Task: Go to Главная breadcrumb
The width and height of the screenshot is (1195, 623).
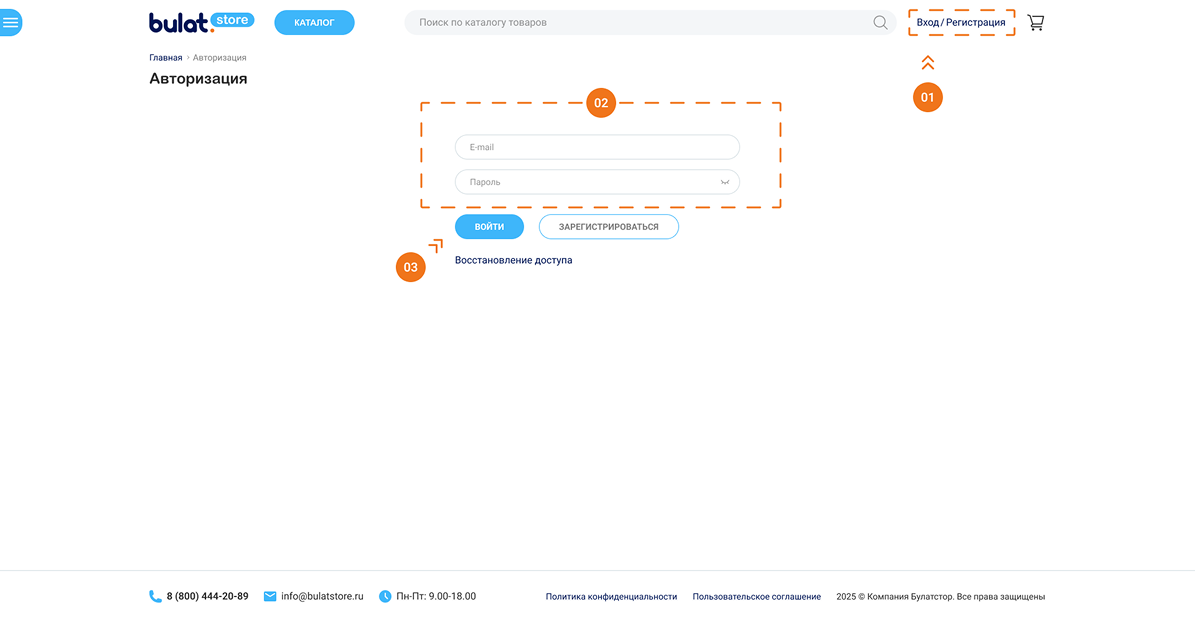Action: click(166, 58)
